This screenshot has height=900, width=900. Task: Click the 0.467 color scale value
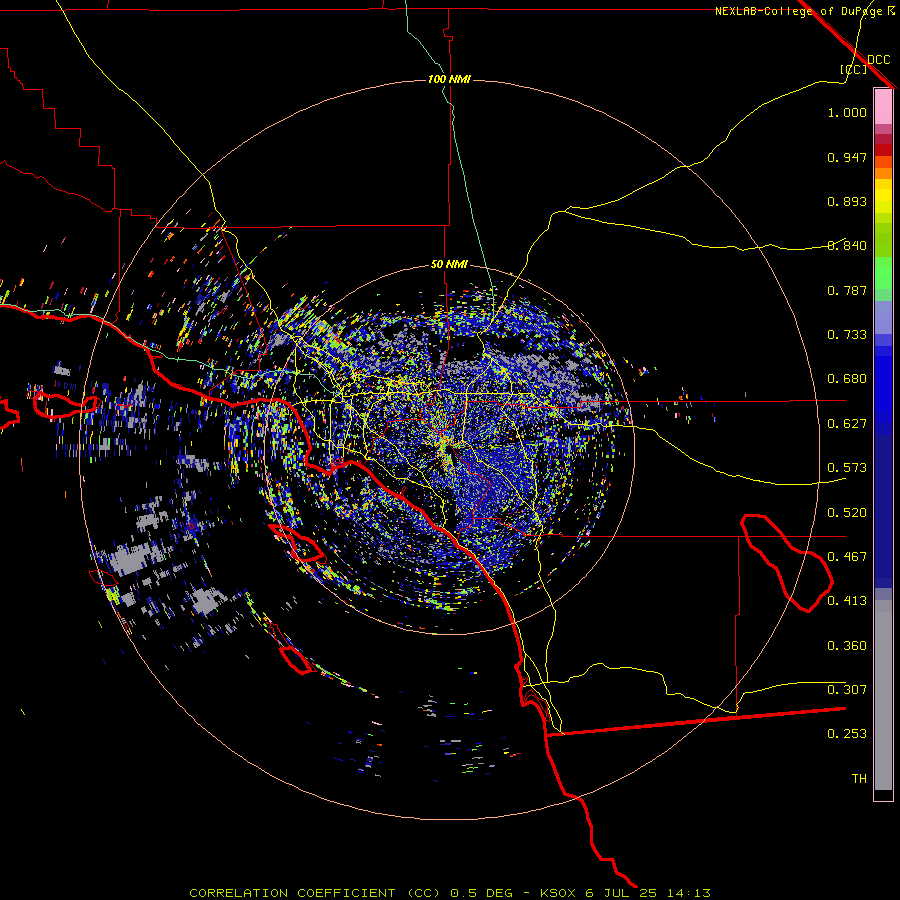(847, 557)
